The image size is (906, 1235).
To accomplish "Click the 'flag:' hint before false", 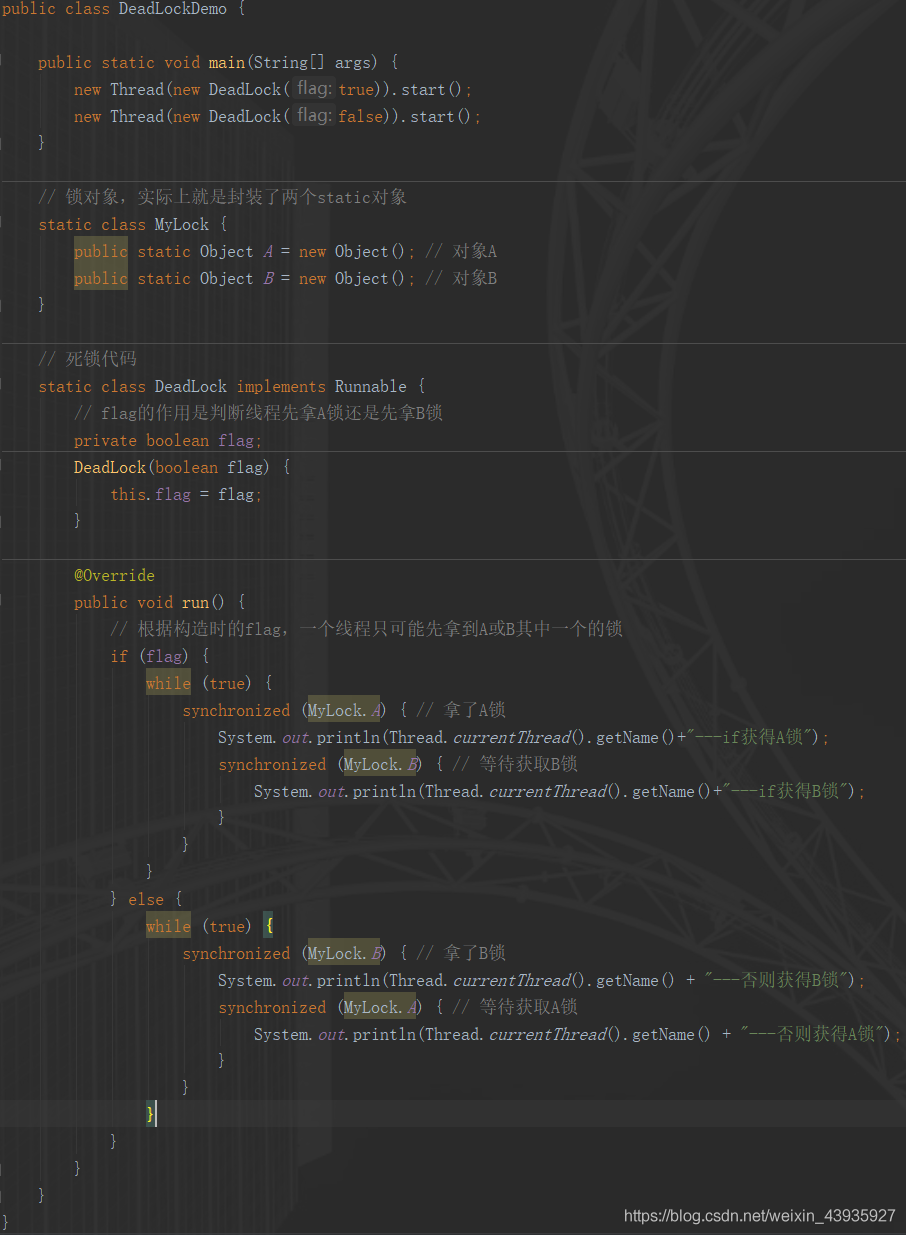I will [314, 116].
